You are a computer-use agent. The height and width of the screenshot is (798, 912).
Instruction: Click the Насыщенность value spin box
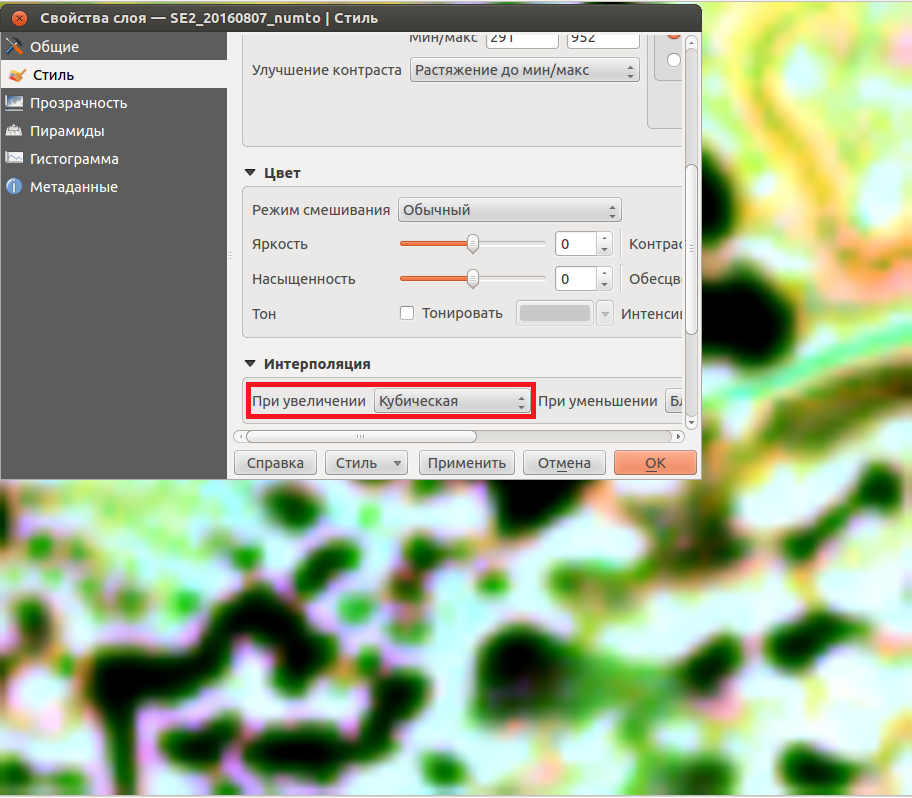[575, 279]
